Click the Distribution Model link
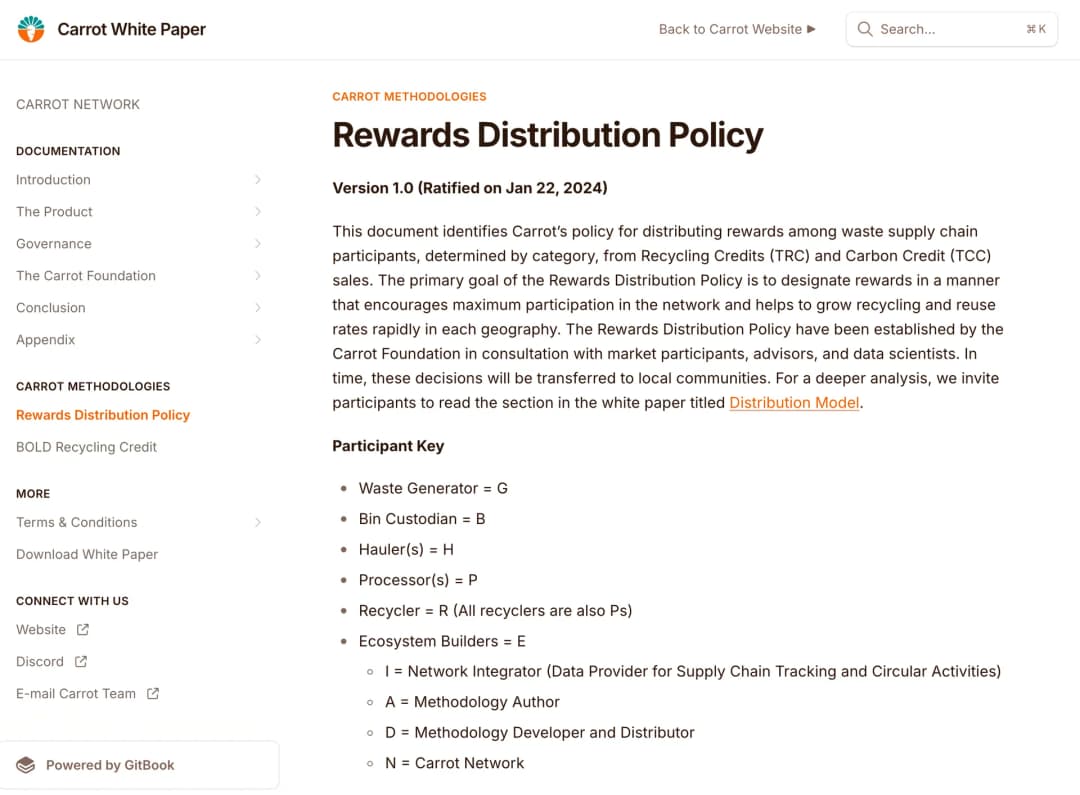1080x795 pixels. 794,402
